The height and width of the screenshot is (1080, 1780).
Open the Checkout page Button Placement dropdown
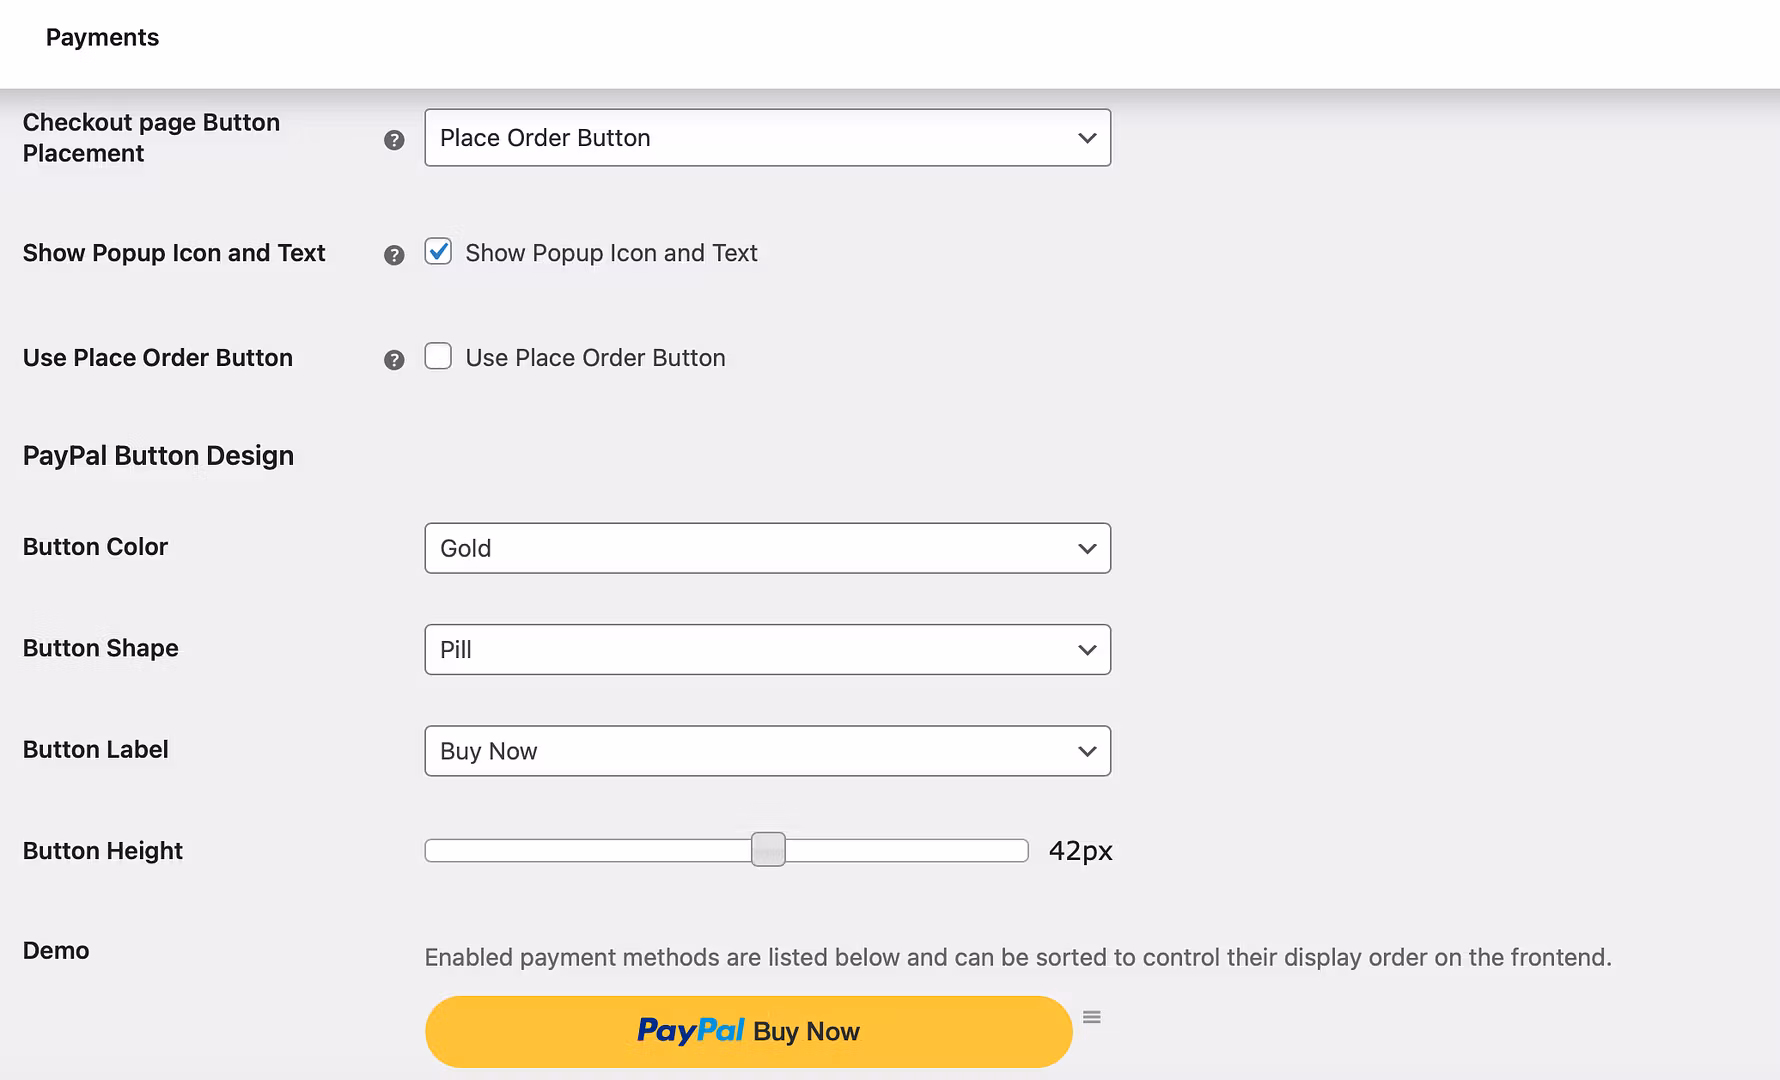point(767,138)
